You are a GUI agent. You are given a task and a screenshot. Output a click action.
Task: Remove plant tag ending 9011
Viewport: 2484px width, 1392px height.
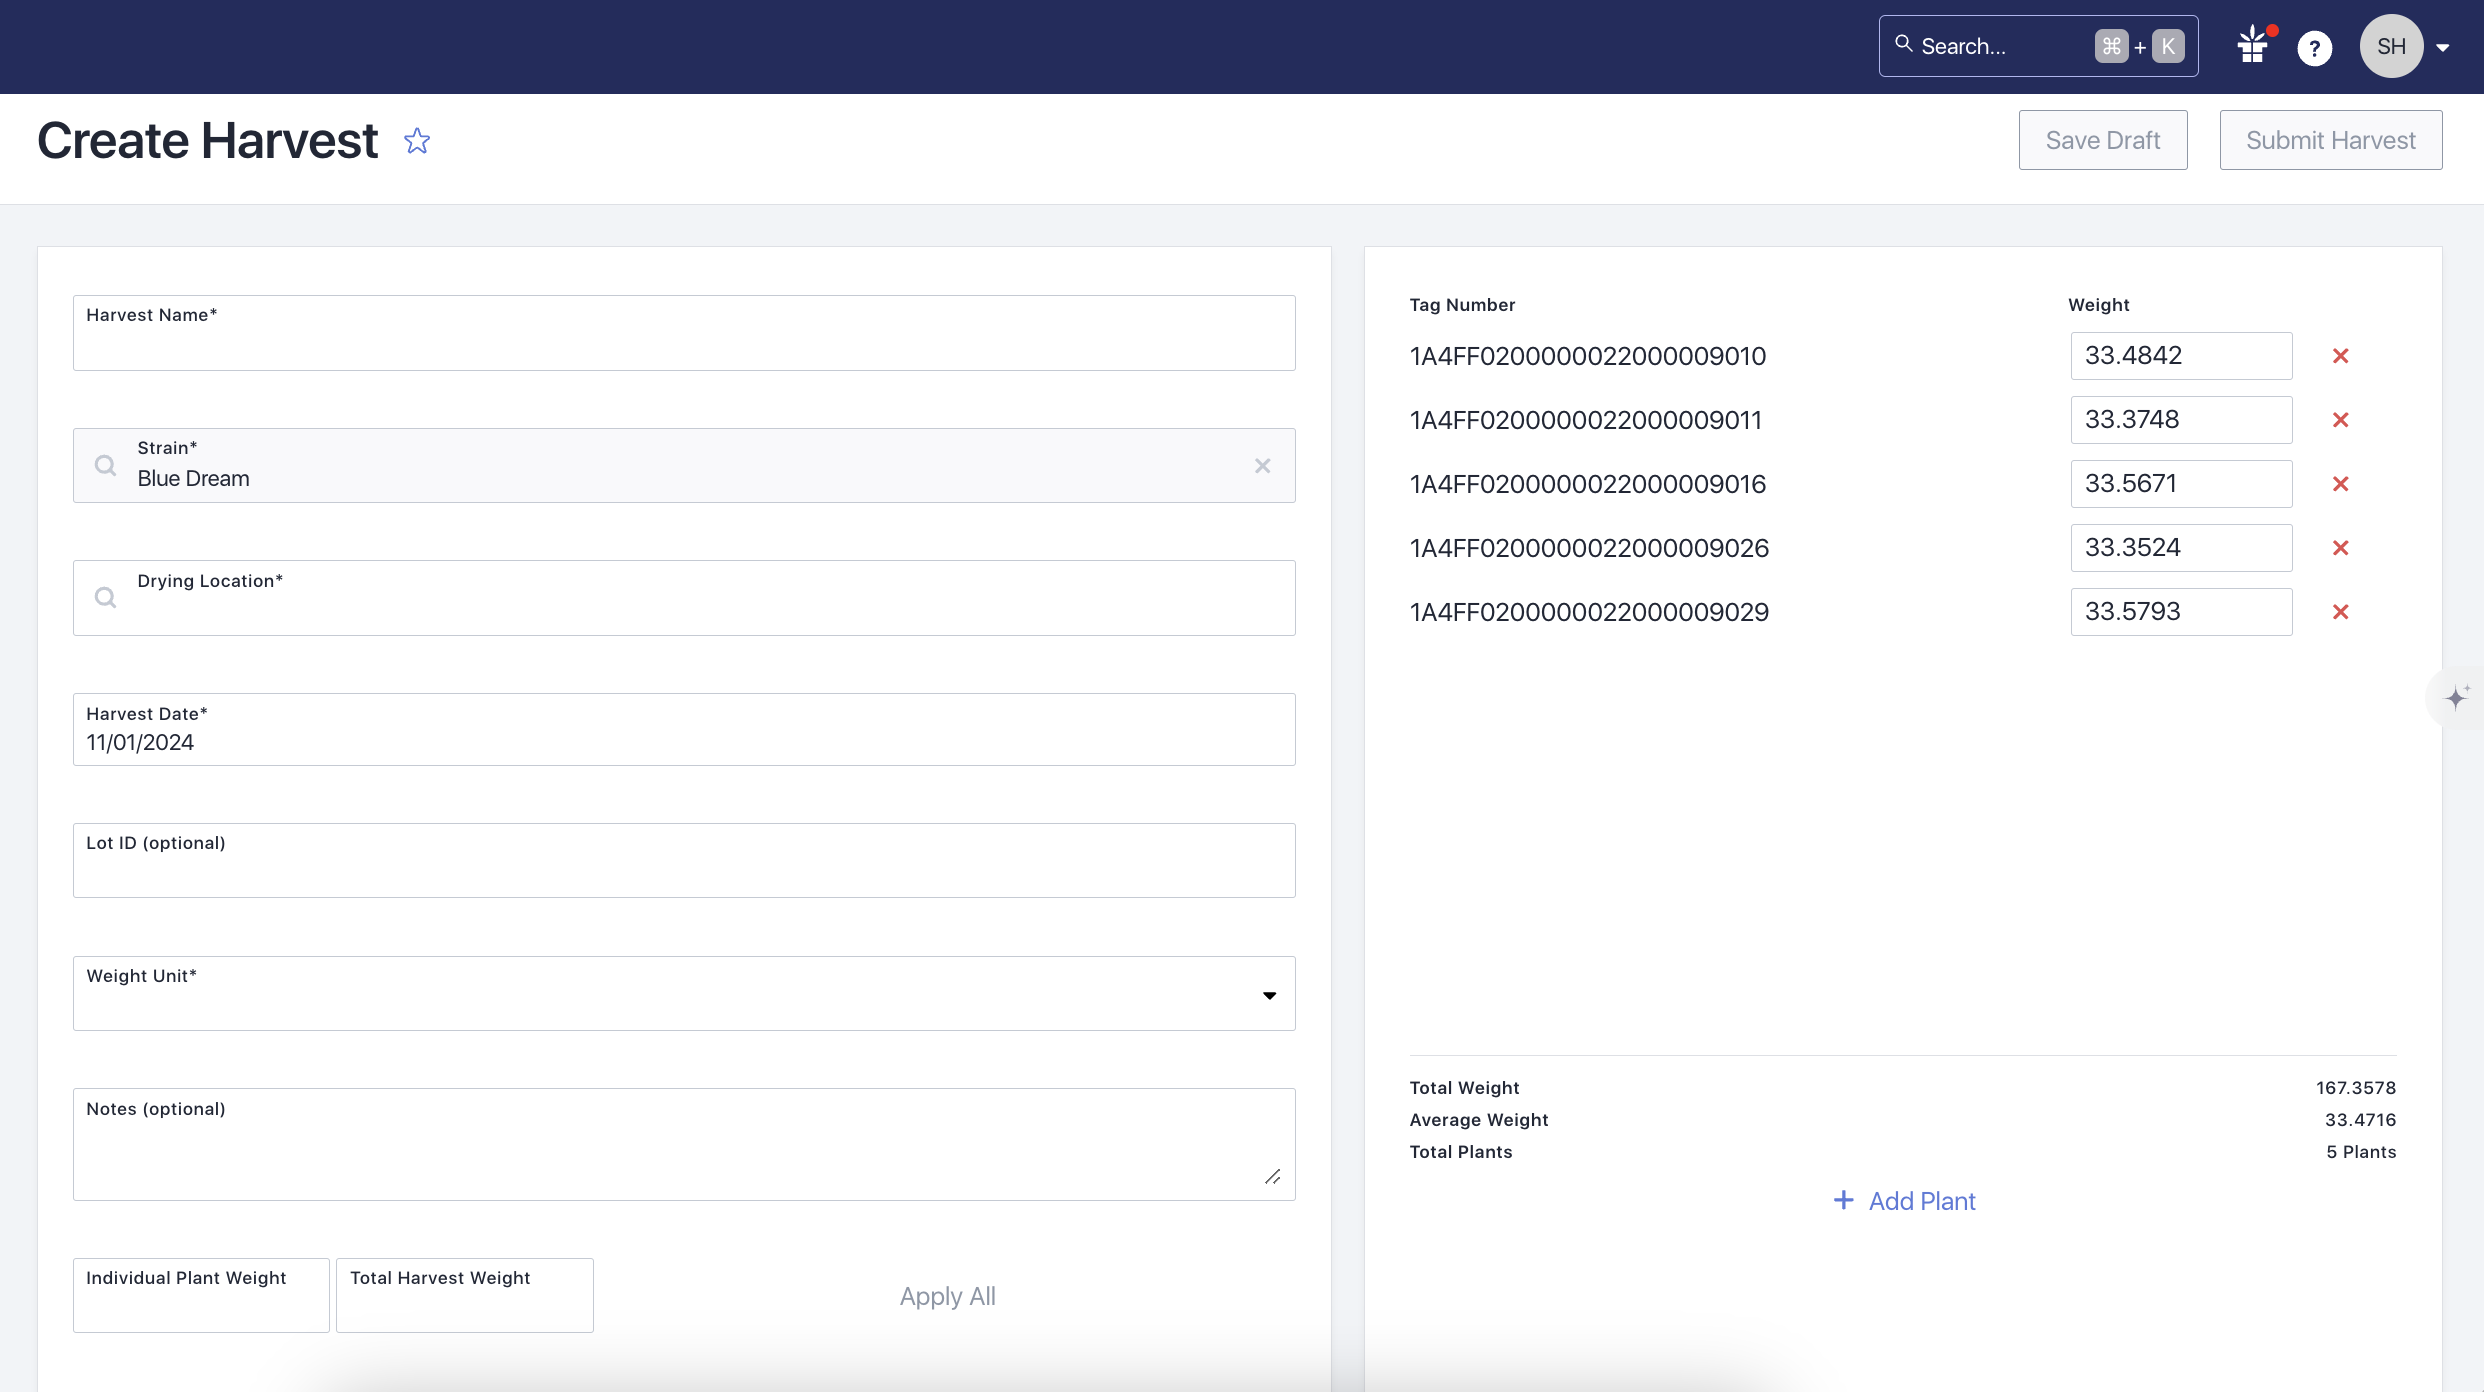coord(2340,420)
